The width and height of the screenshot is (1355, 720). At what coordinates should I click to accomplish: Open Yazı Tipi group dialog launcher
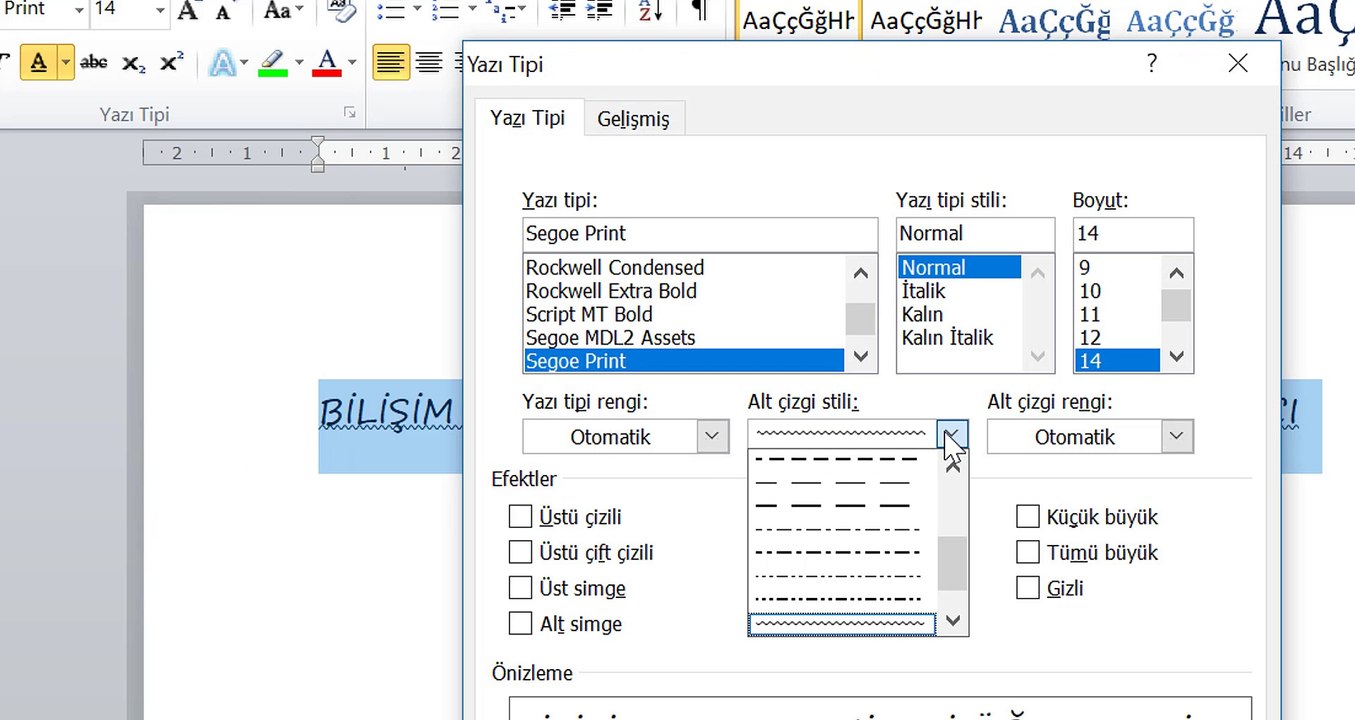point(350,113)
